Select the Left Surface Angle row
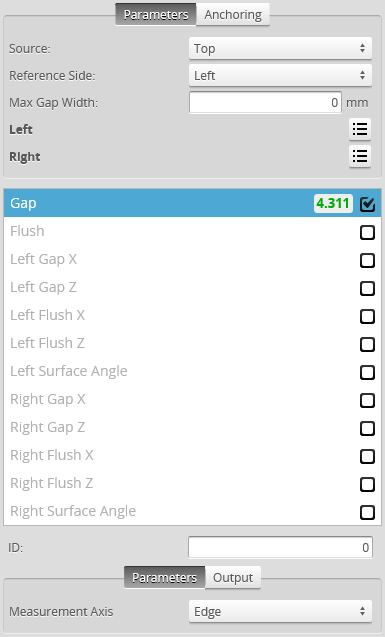The height and width of the screenshot is (637, 385). click(x=192, y=371)
